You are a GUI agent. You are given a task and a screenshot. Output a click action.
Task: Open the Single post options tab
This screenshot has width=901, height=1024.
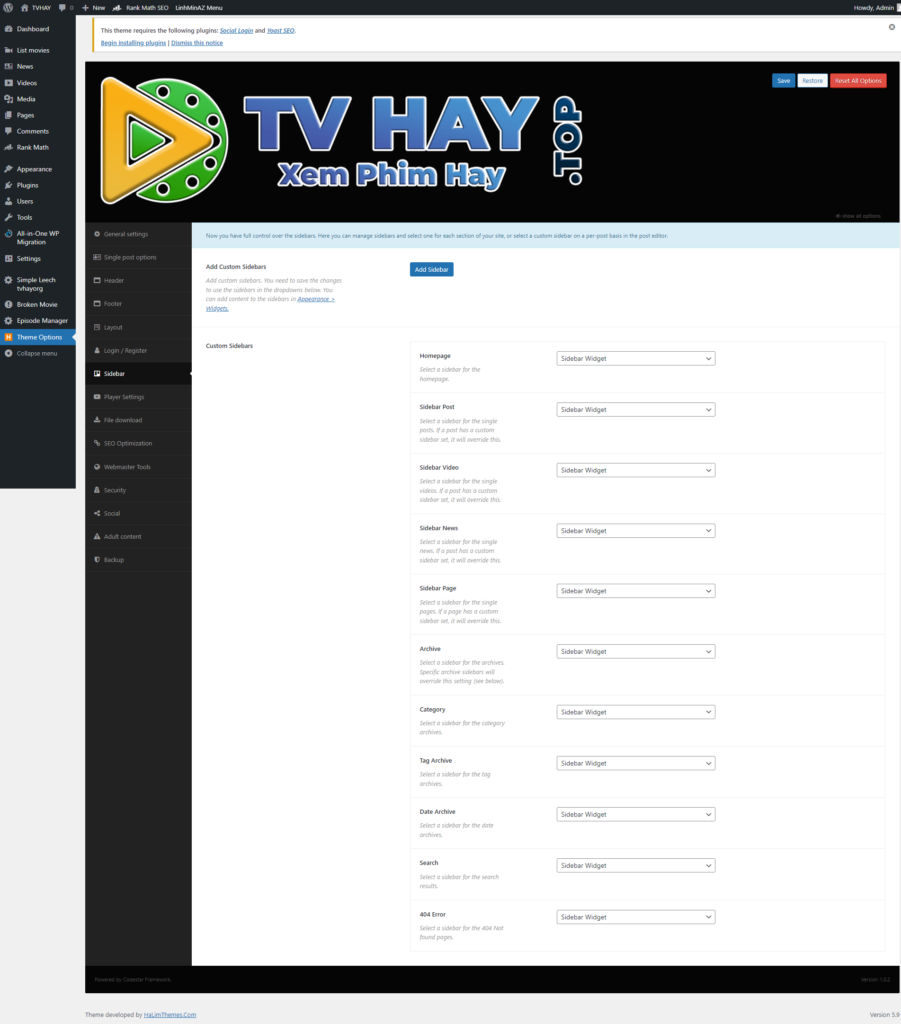[x=138, y=257]
